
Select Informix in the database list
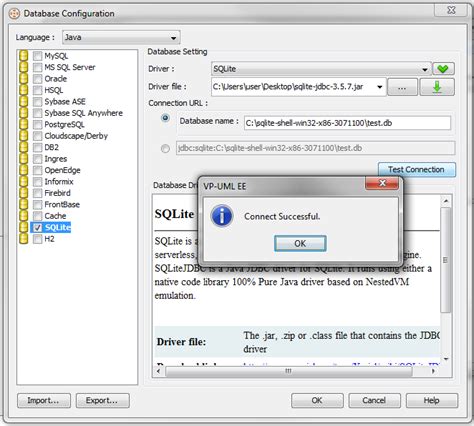click(x=59, y=182)
